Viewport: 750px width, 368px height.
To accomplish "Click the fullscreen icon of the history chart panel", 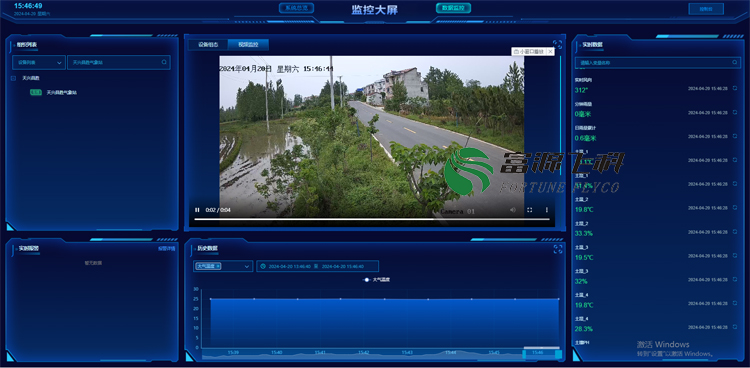I will point(558,249).
